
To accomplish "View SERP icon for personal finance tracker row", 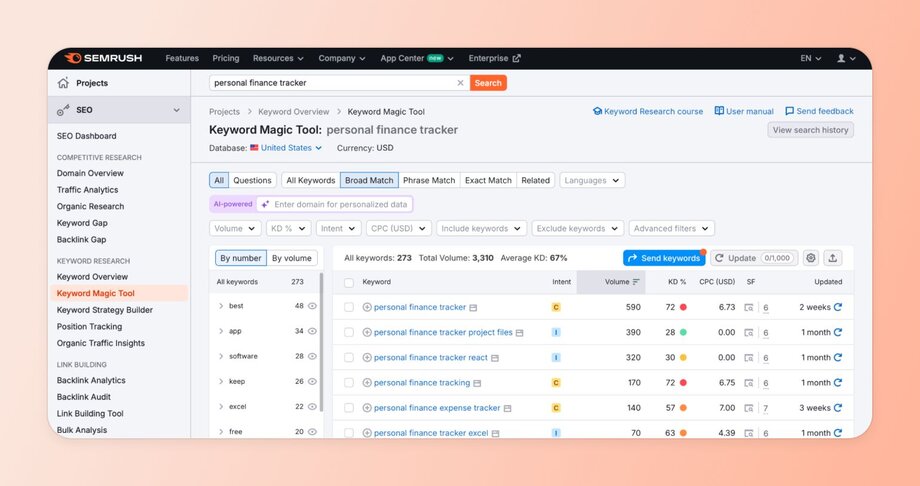I will tap(749, 307).
